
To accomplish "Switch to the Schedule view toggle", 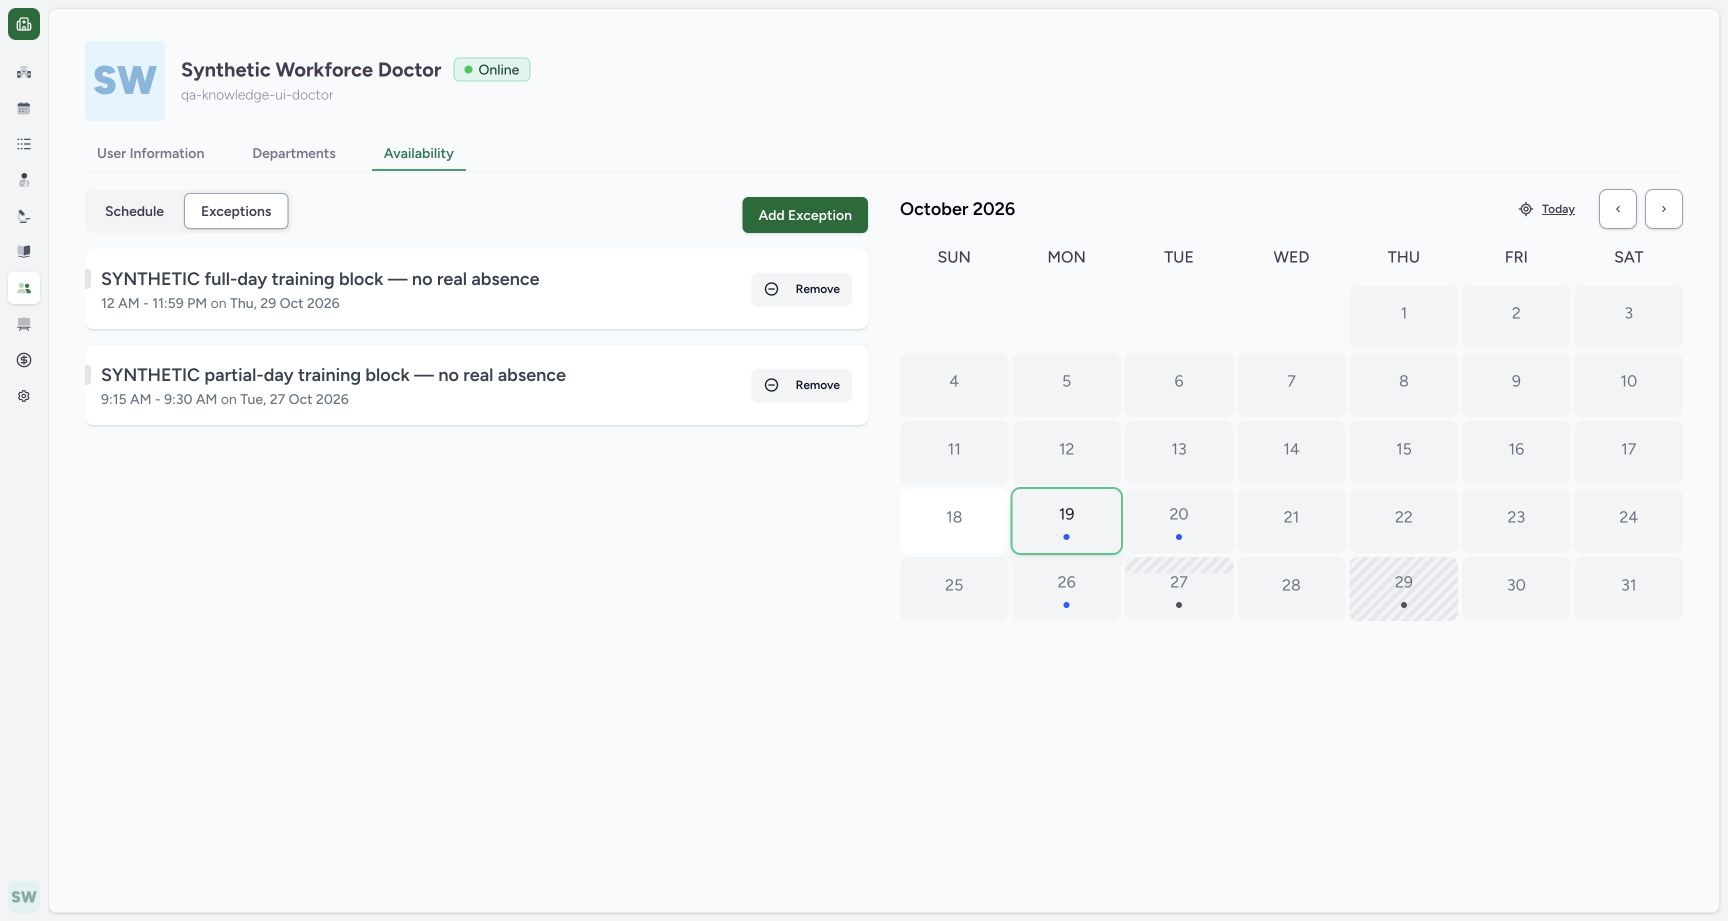I will 134,211.
